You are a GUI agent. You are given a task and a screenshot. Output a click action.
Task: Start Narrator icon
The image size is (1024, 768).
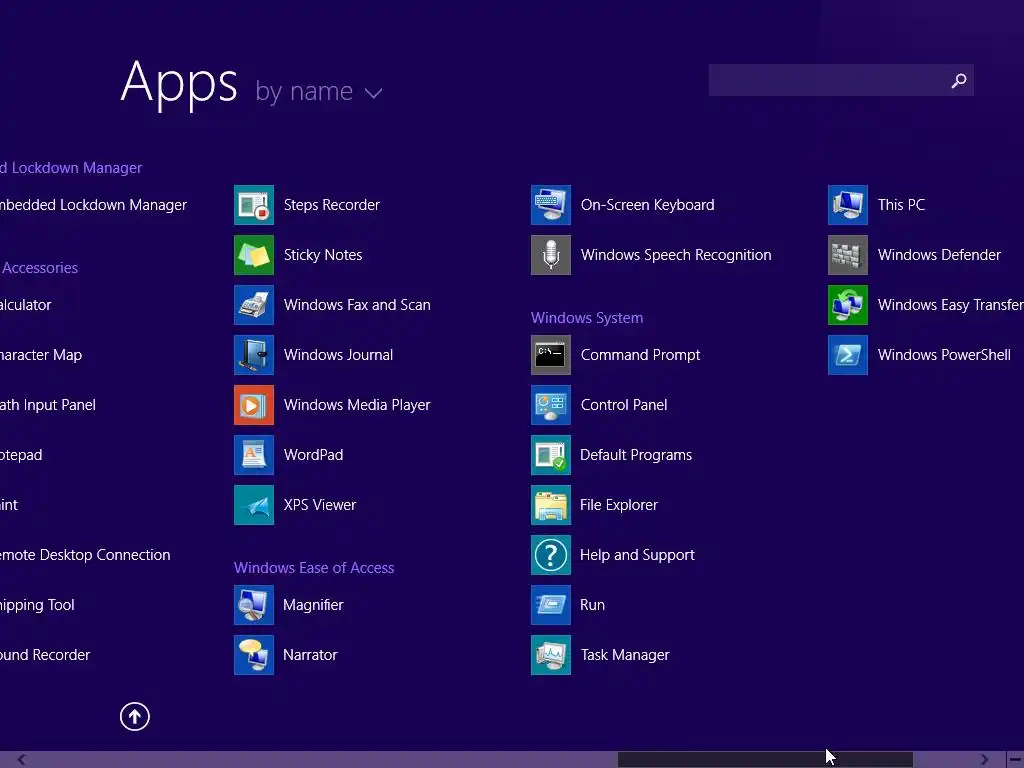[254, 655]
